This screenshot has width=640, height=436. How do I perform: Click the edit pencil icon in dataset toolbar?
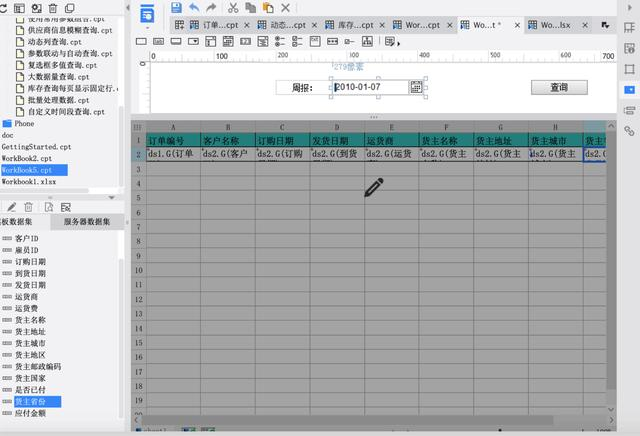coord(11,207)
